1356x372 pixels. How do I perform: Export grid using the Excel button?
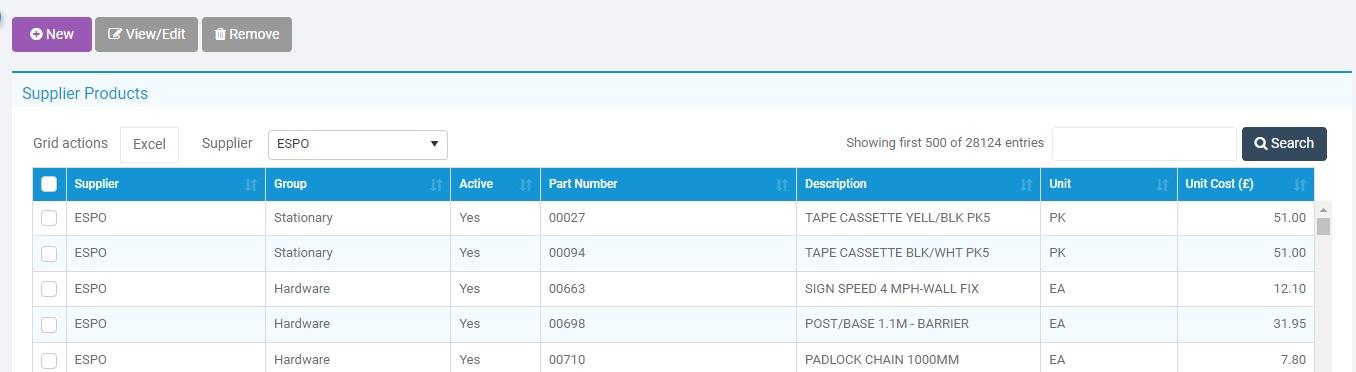click(149, 144)
